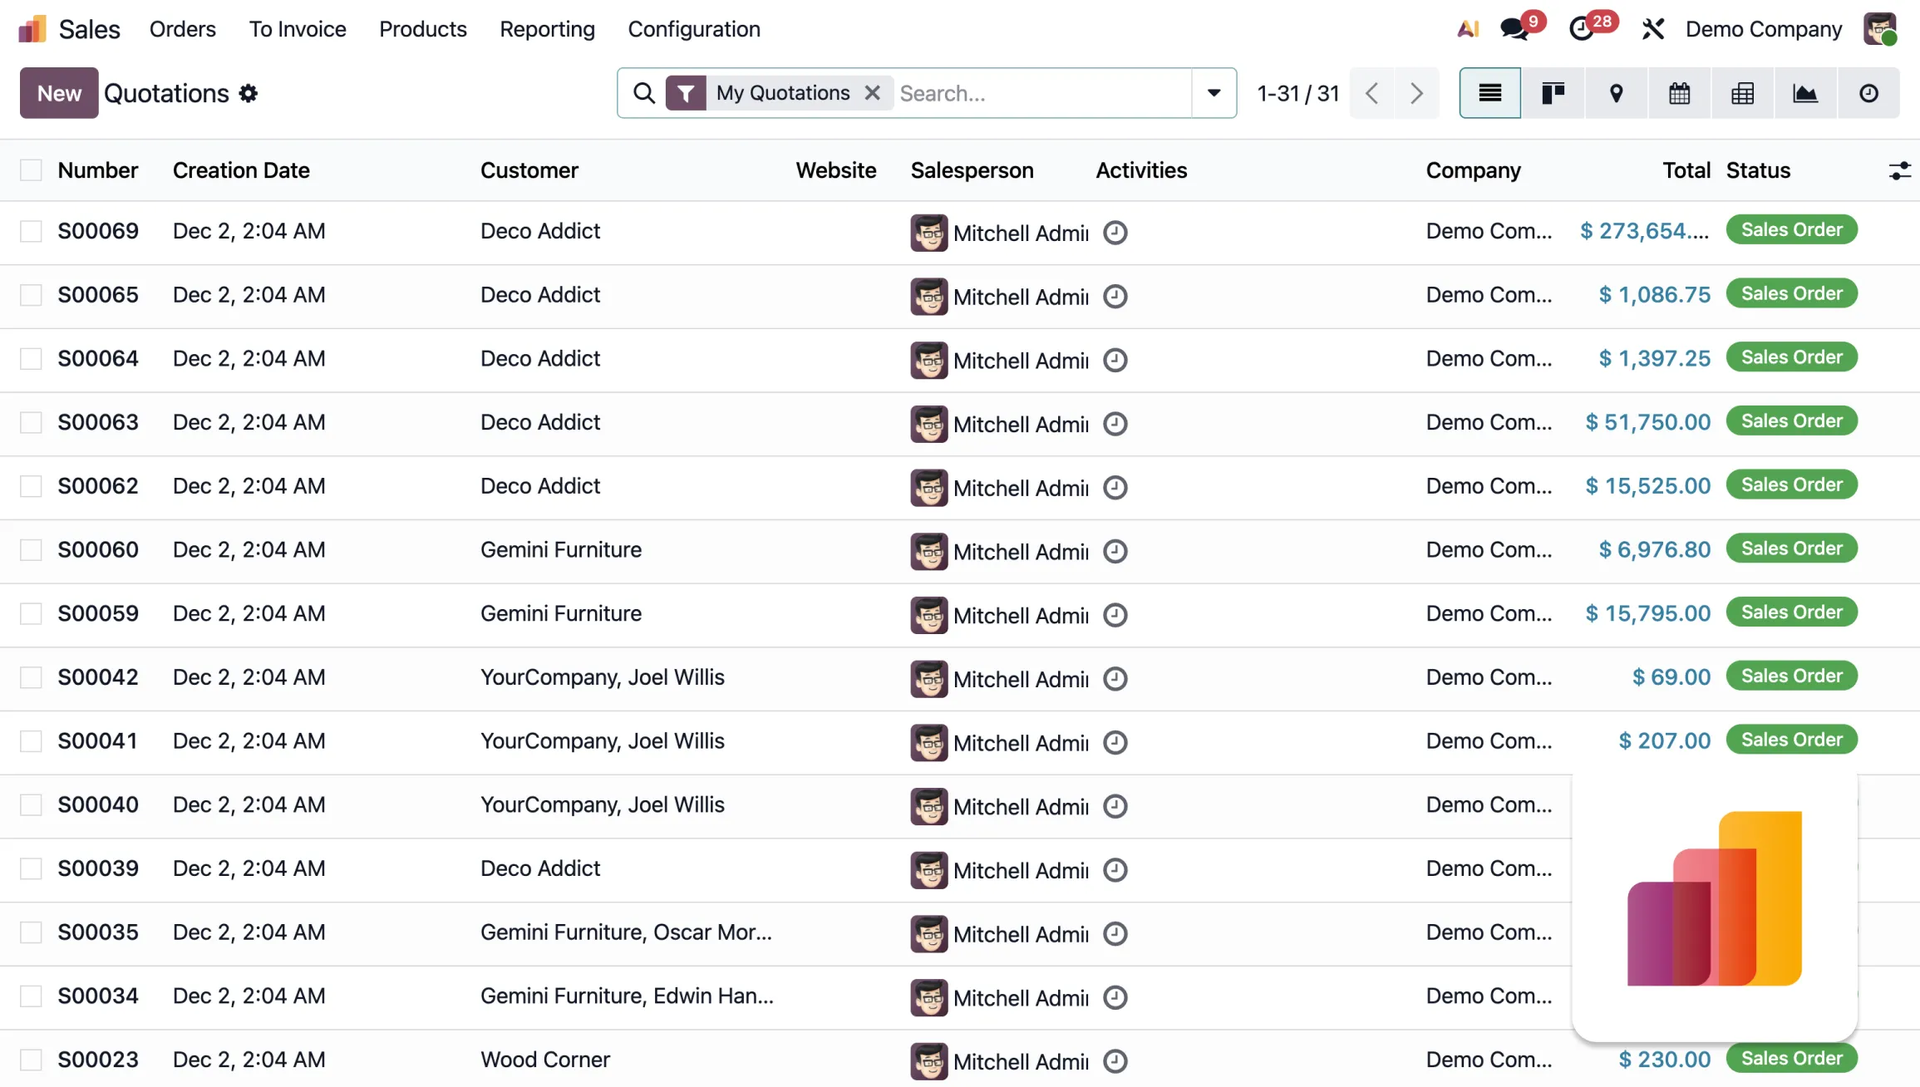Switch to map view
The image size is (1920, 1087).
click(1616, 93)
